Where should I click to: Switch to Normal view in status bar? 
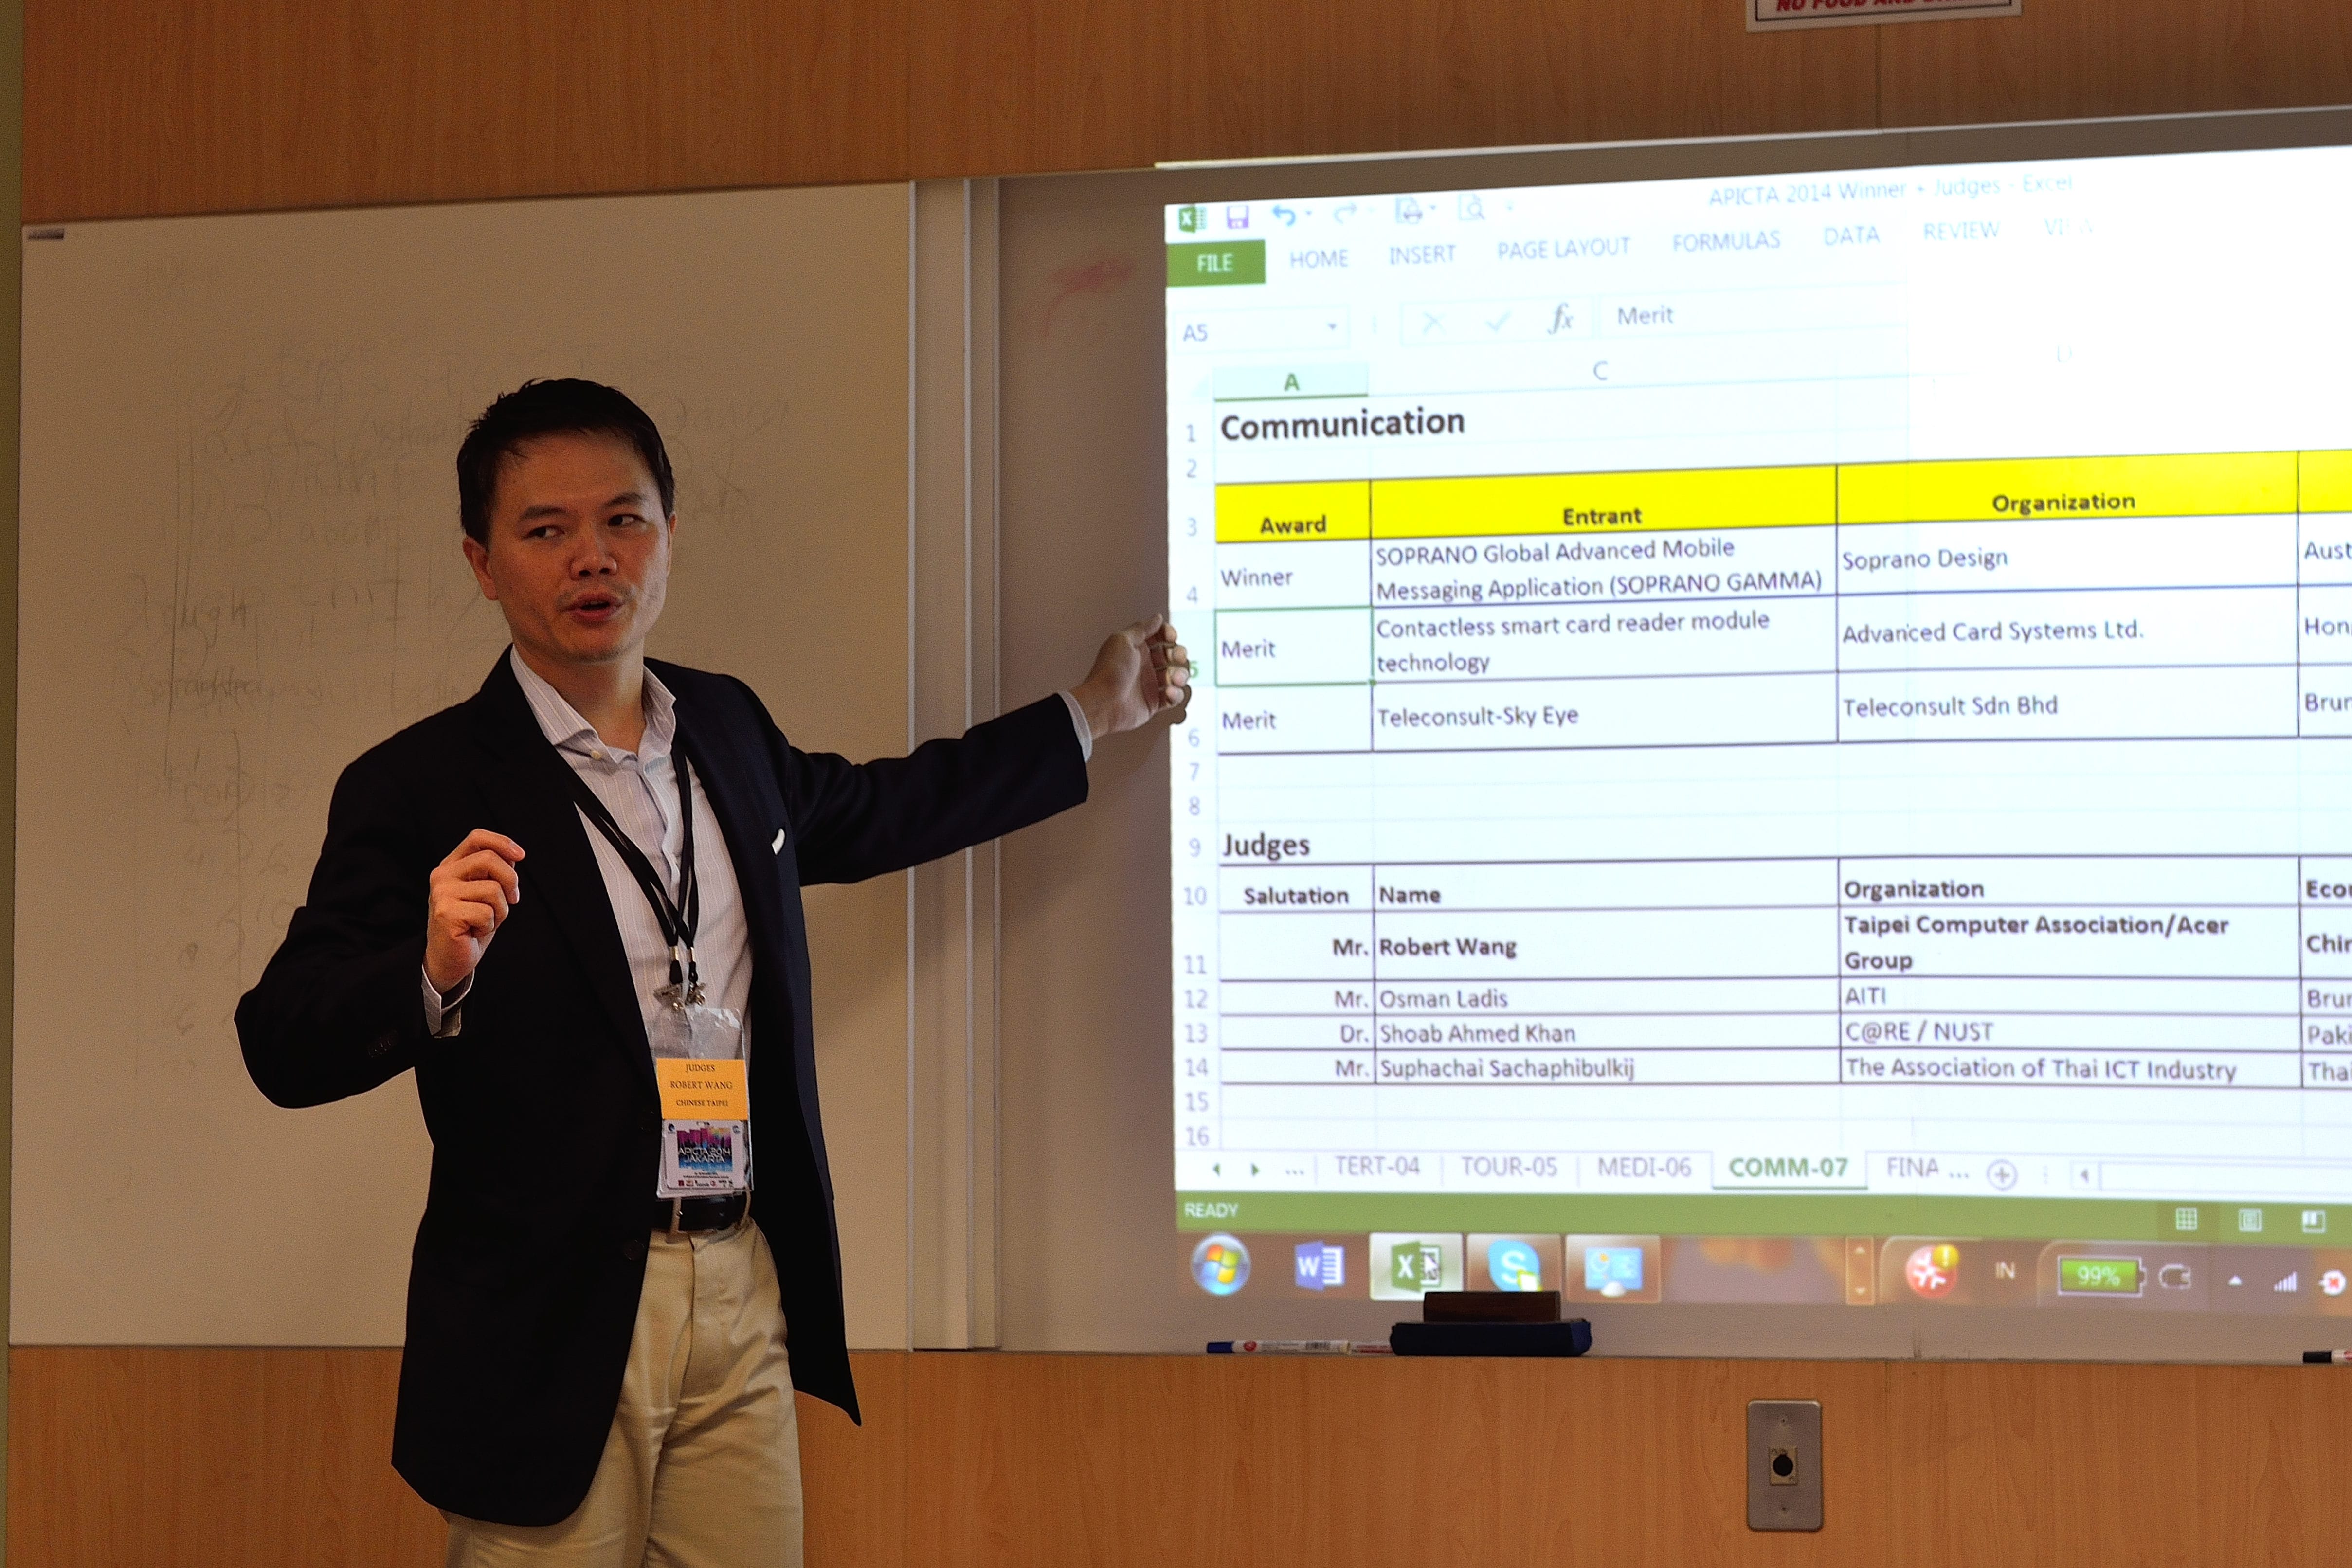[x=2186, y=1218]
